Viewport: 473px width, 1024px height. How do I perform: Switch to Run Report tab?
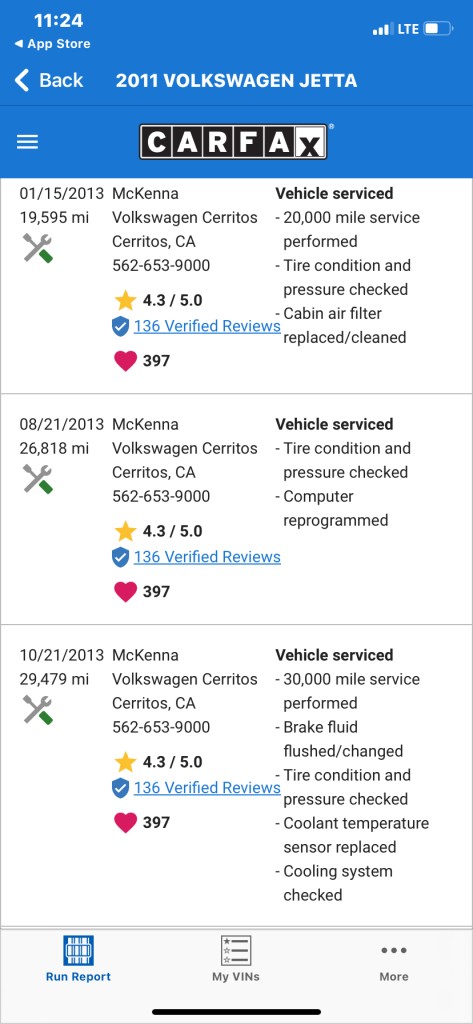[x=78, y=959]
